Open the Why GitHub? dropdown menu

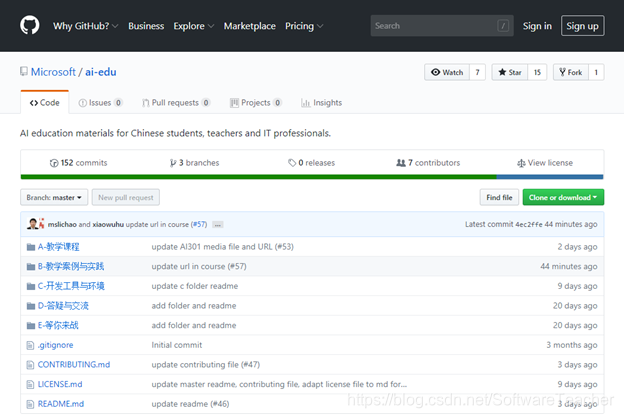[x=86, y=26]
